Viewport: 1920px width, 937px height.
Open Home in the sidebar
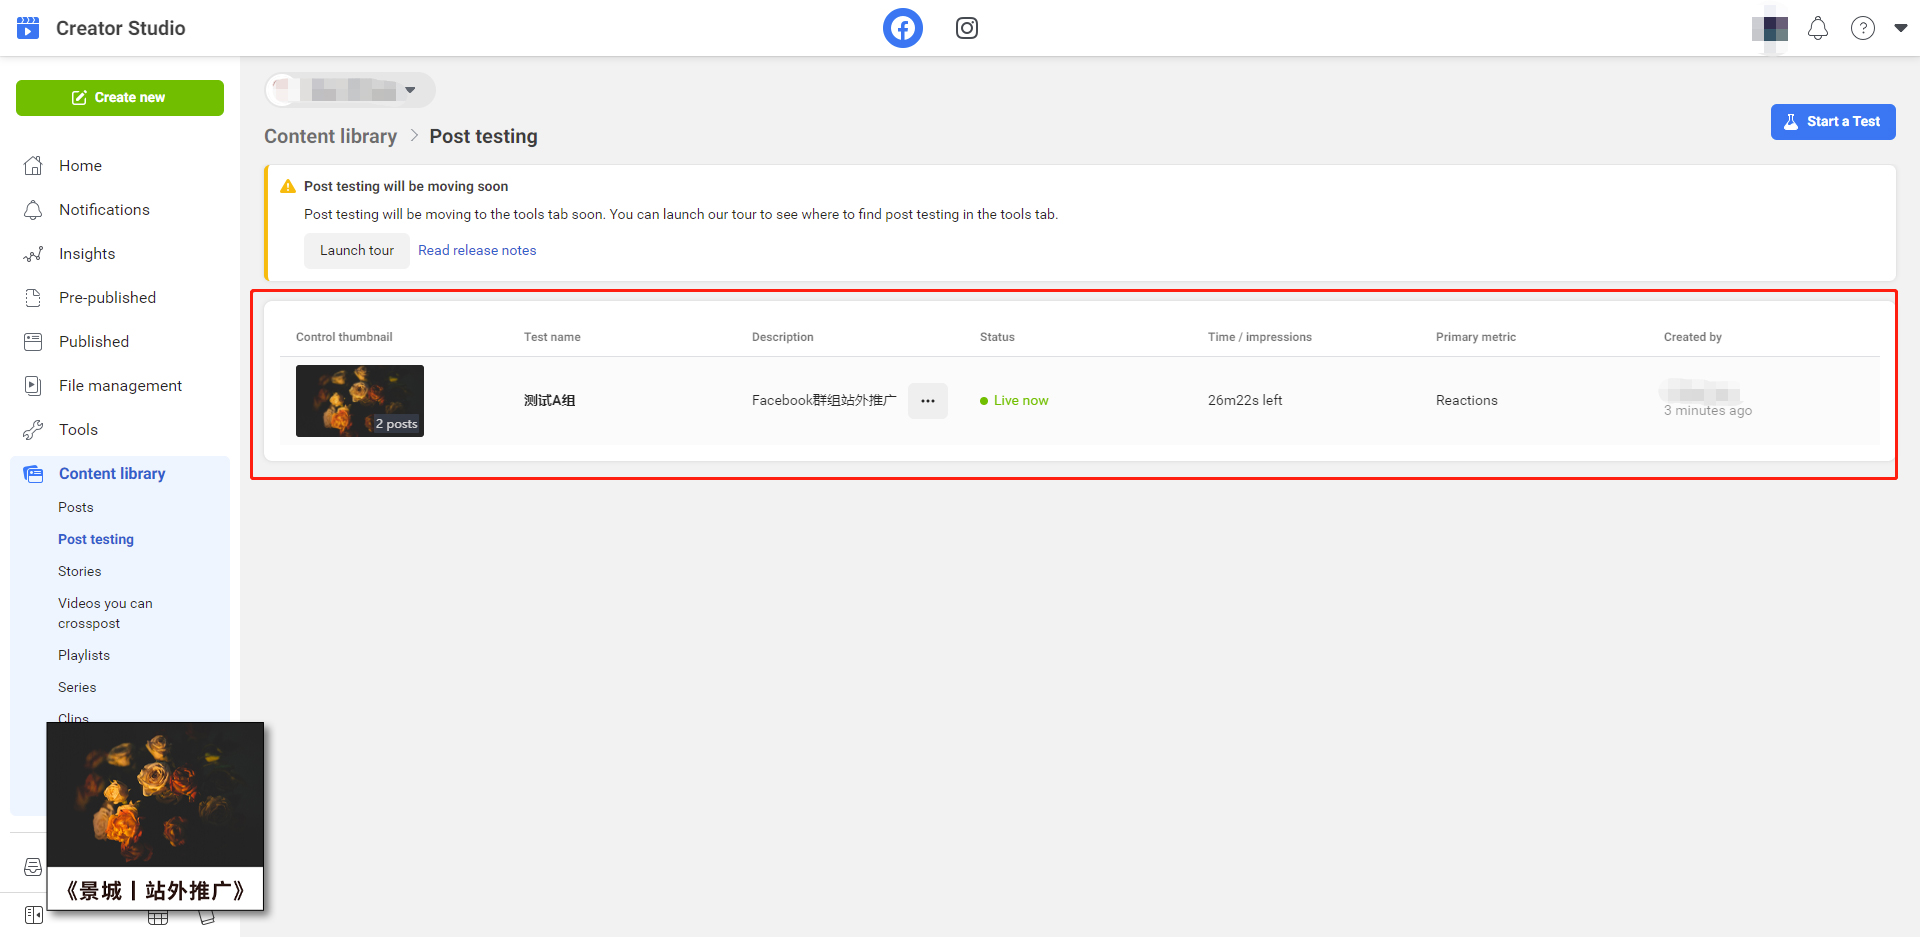tap(80, 166)
